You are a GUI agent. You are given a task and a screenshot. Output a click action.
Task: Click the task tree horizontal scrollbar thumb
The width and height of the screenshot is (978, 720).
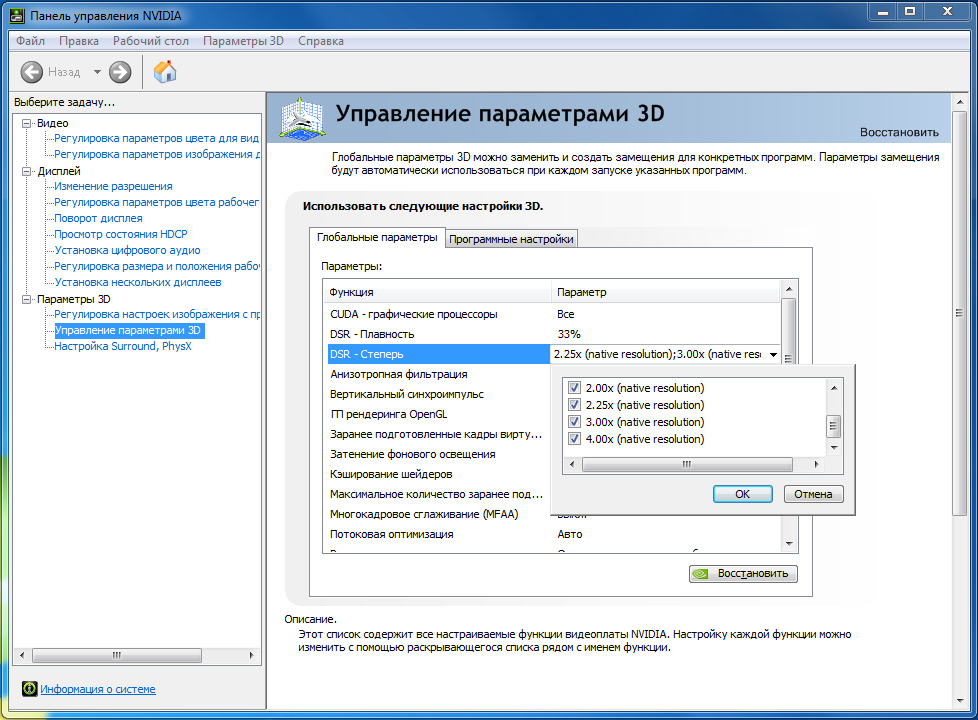pyautogui.click(x=117, y=655)
